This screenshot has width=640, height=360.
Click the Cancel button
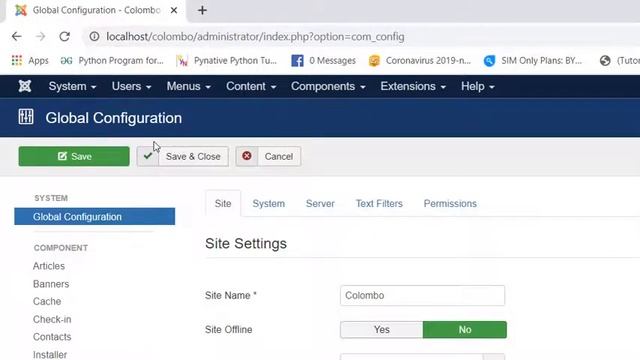268,156
